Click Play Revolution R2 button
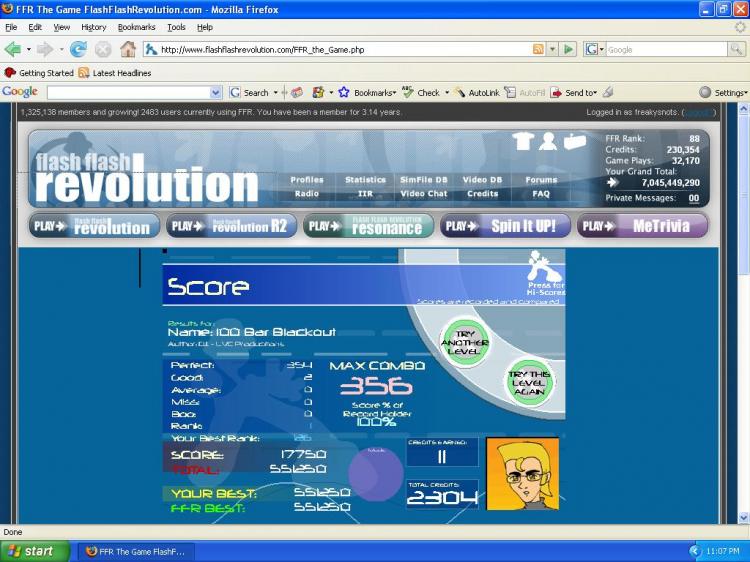The image size is (750, 562). click(x=232, y=226)
